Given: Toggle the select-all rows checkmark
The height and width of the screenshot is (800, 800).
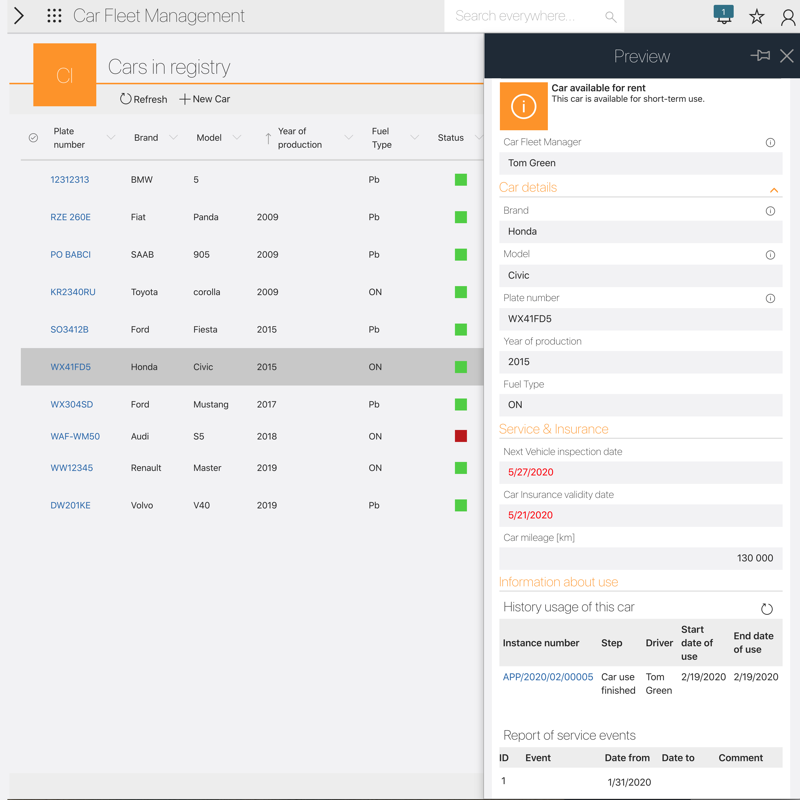Looking at the screenshot, I should pyautogui.click(x=33, y=138).
